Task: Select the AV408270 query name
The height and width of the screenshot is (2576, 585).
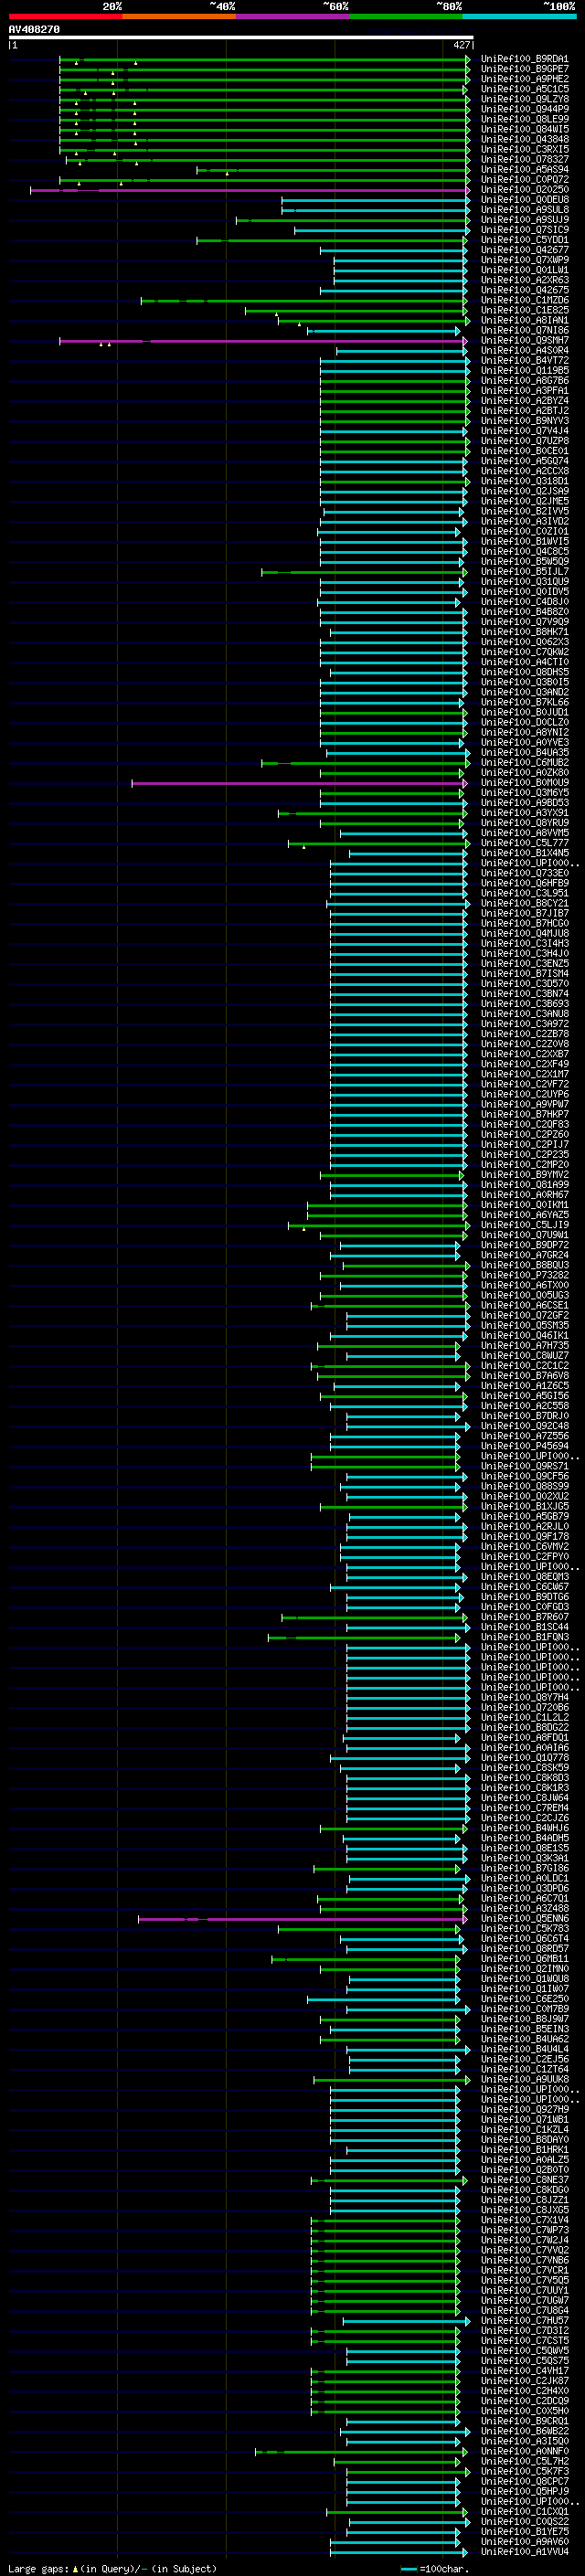Action: coord(34,29)
